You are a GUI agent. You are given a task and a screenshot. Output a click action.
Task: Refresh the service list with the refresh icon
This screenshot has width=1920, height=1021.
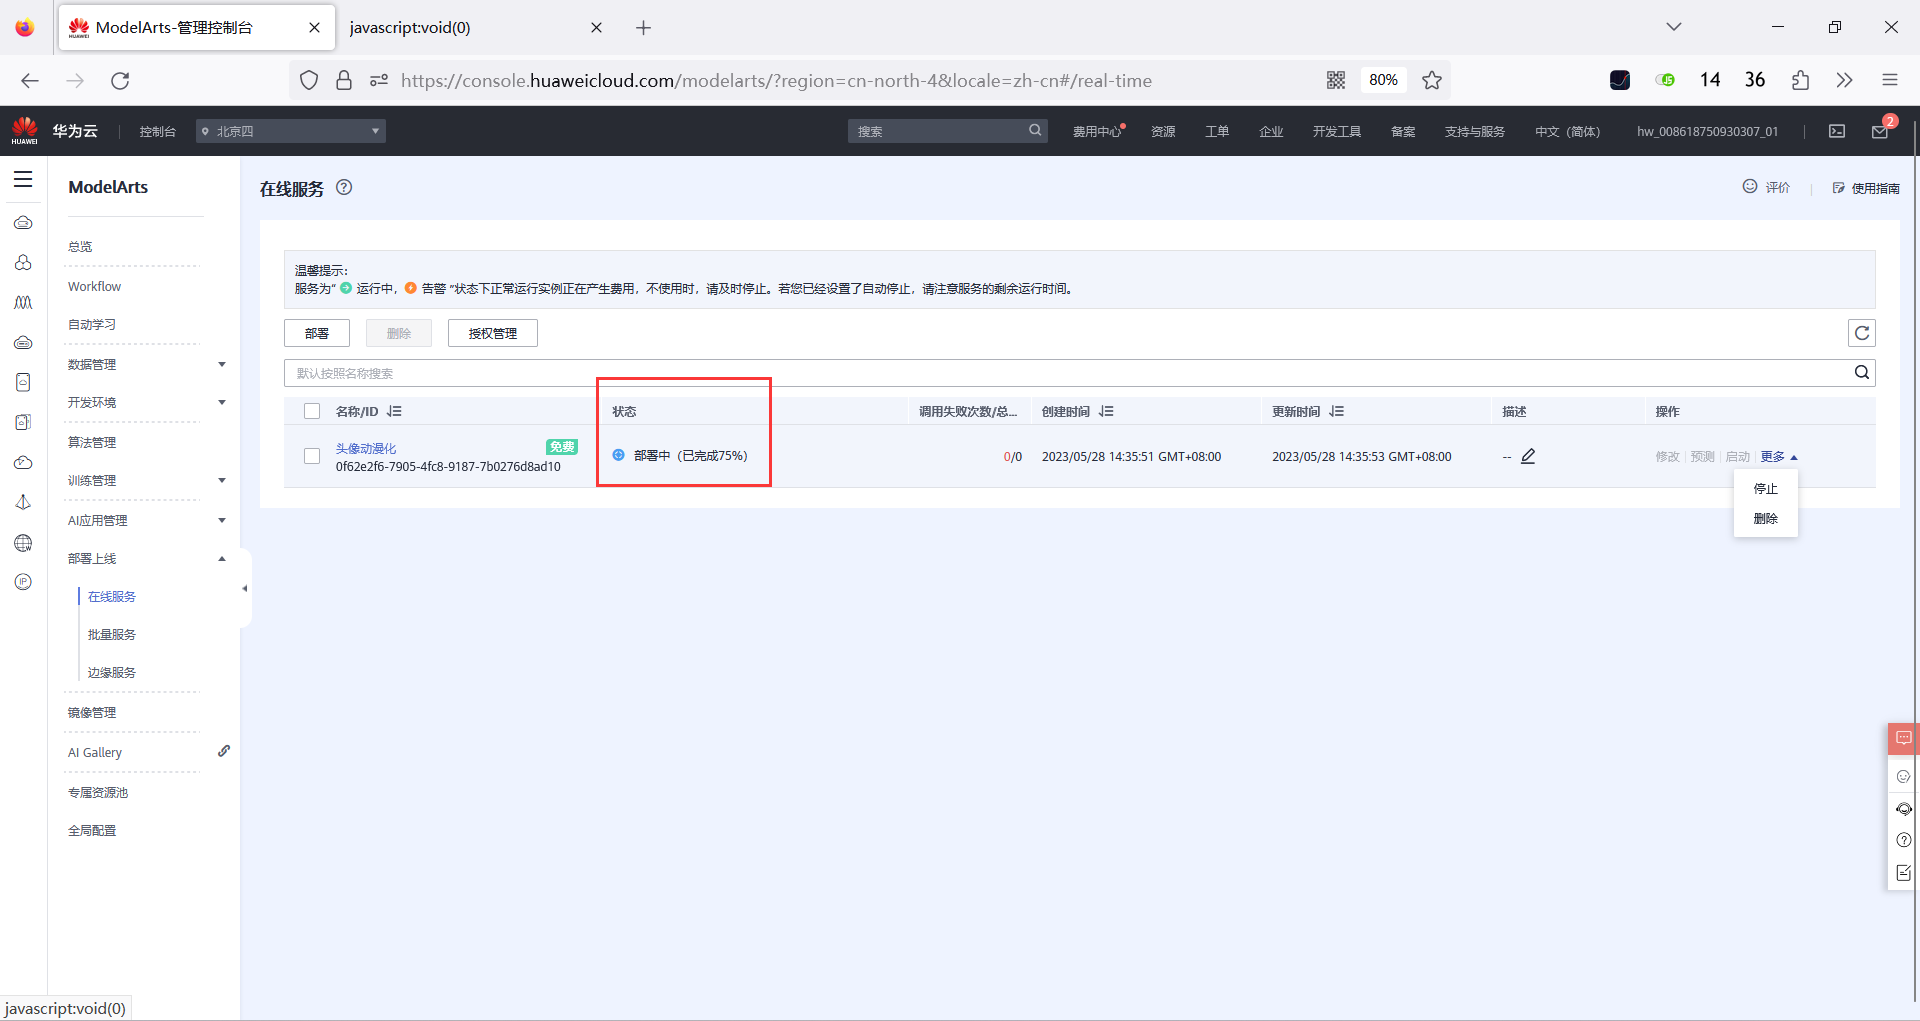click(1862, 333)
